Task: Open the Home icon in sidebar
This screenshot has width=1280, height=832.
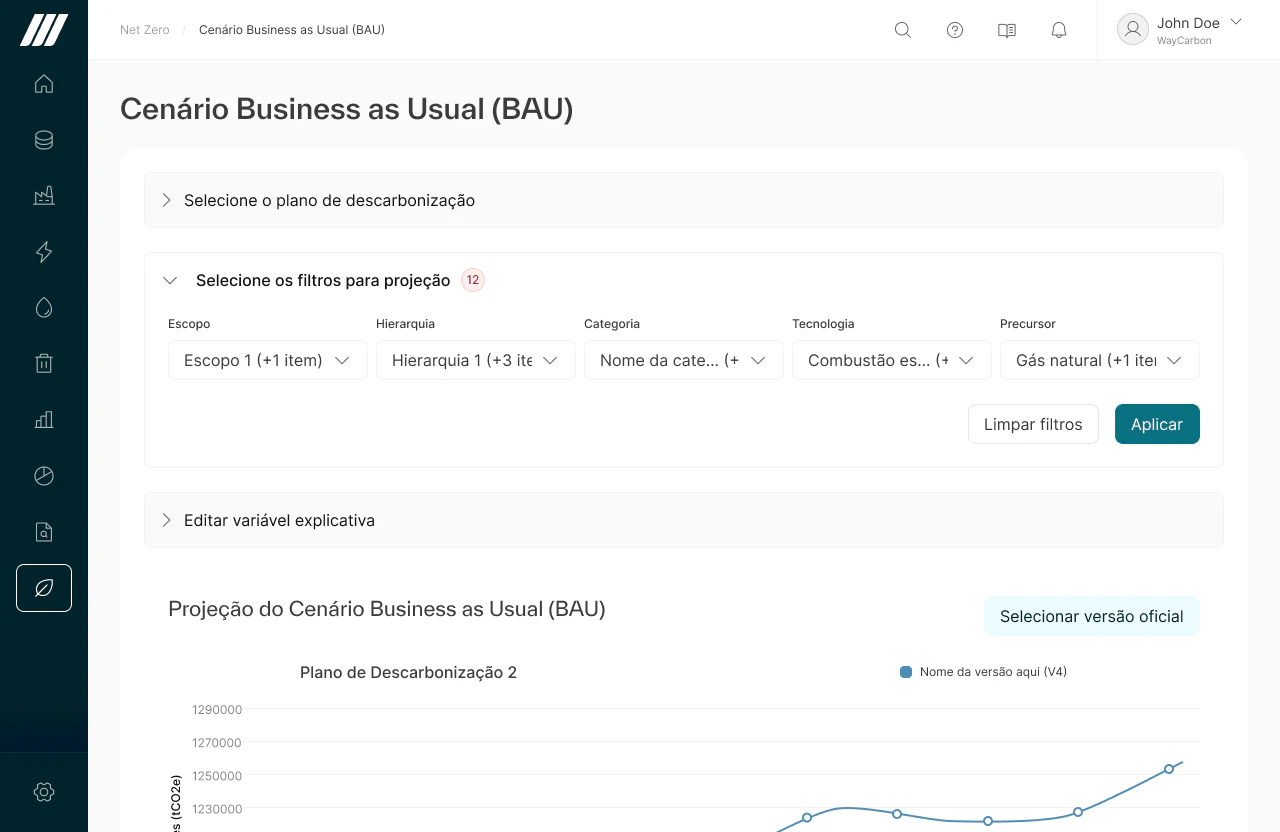Action: (x=44, y=84)
